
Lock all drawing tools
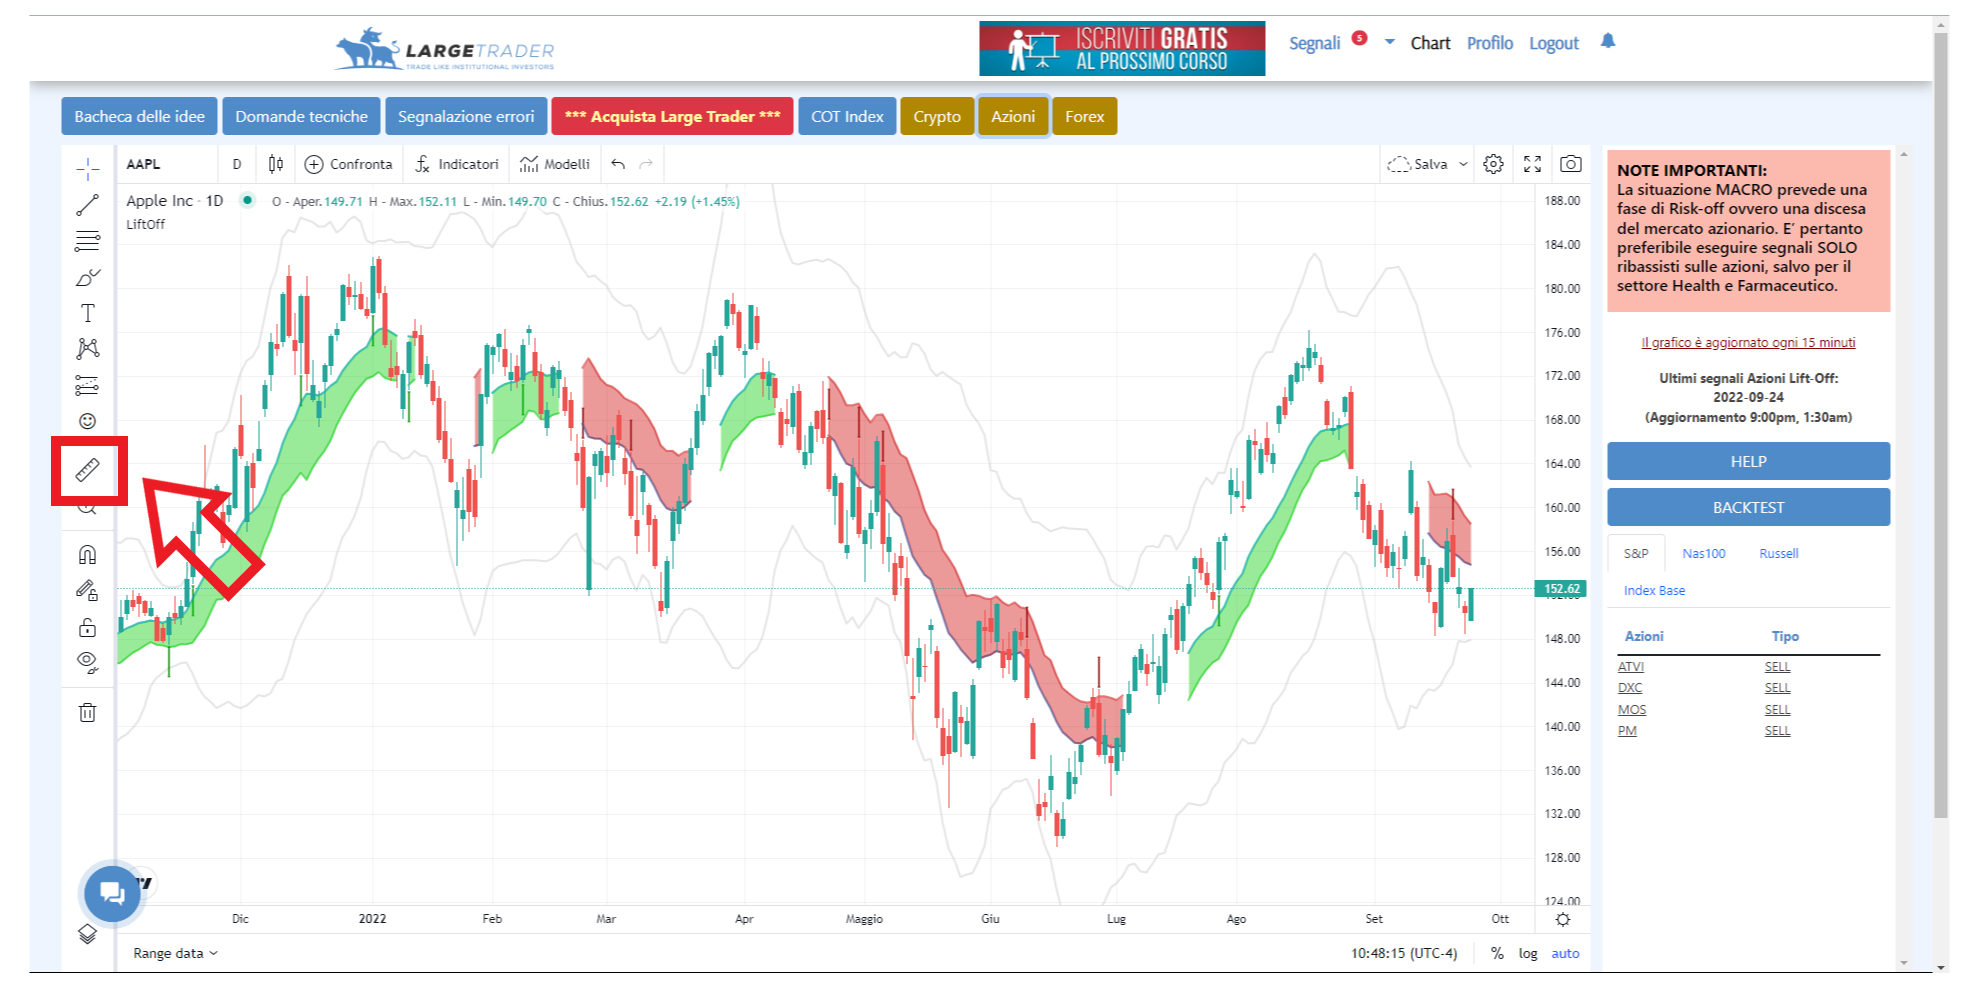(x=88, y=627)
